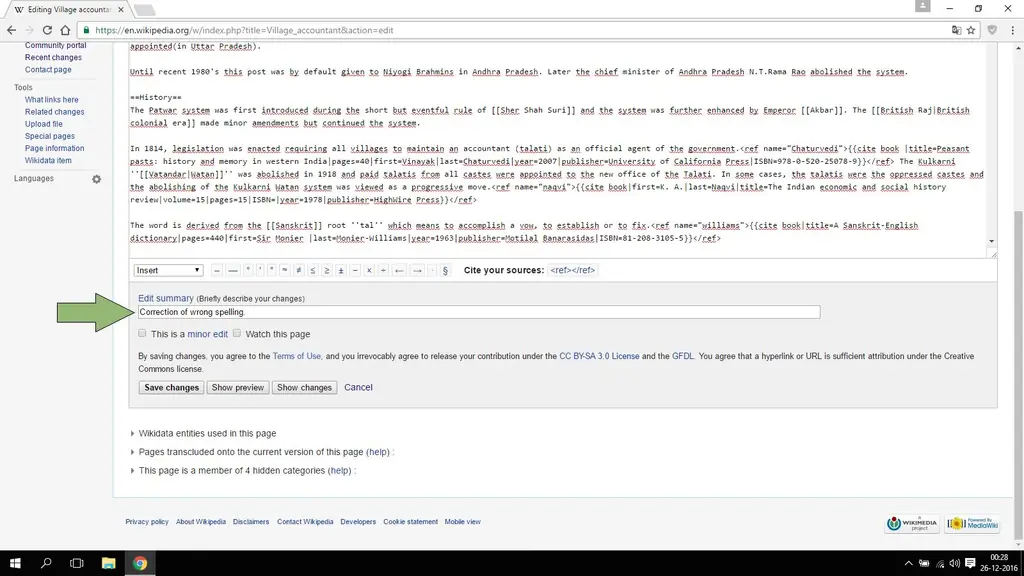The image size is (1024, 576).
Task: Insert the less-than-or-equal ≤ symbol
Action: pyautogui.click(x=313, y=270)
